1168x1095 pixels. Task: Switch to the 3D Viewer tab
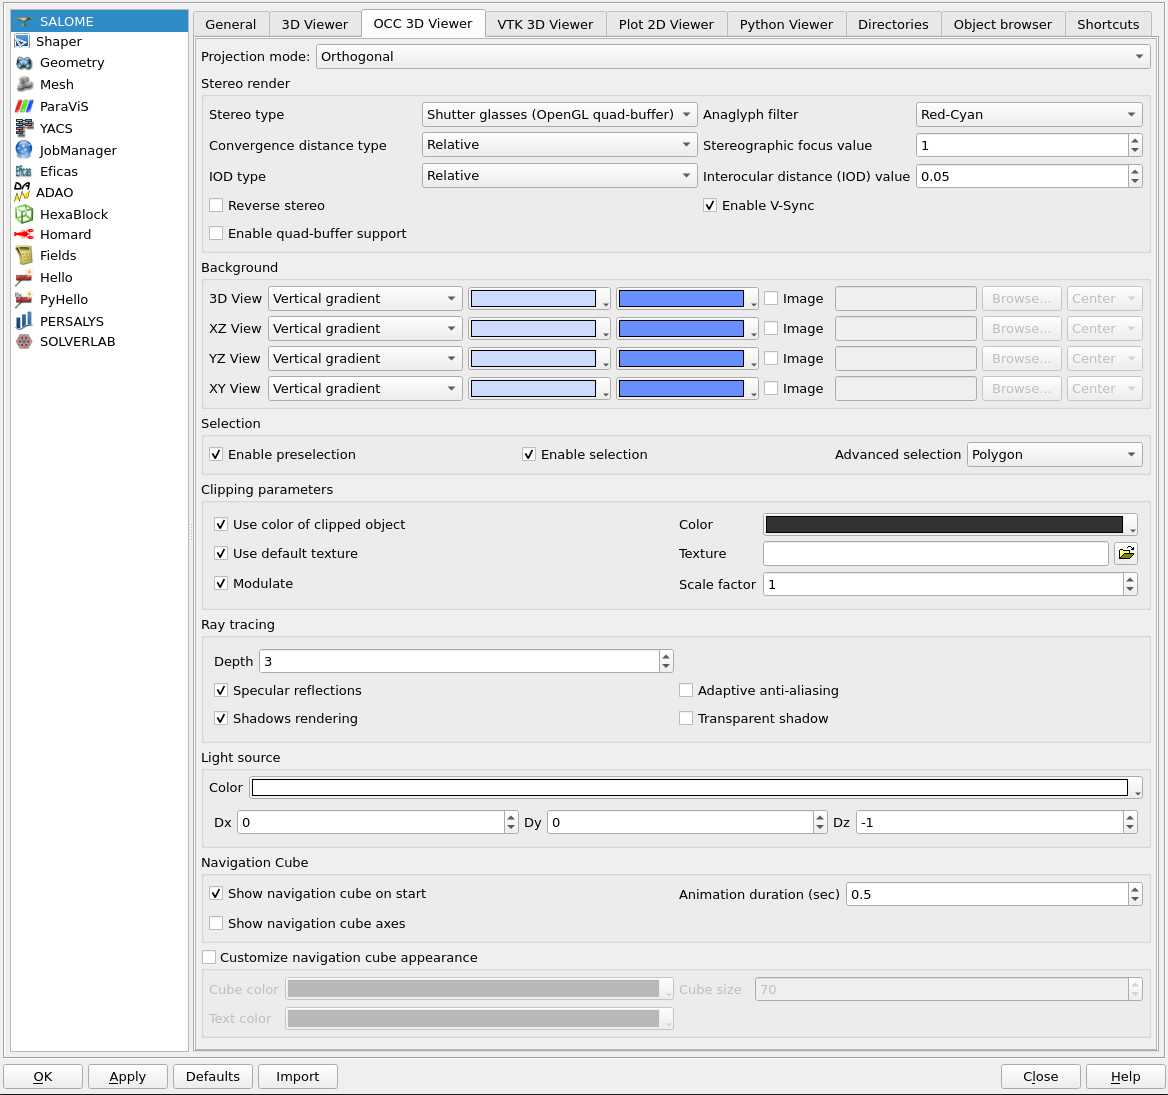click(314, 25)
